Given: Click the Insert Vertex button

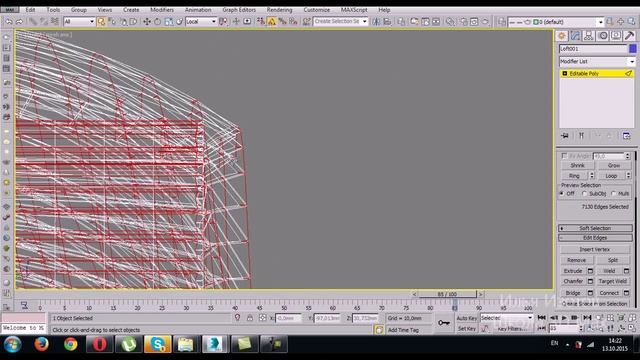Looking at the screenshot, I should pyautogui.click(x=595, y=249).
